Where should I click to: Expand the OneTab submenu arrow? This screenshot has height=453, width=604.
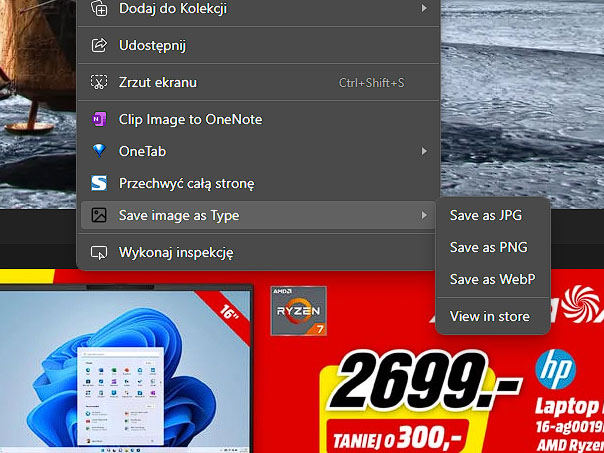[424, 151]
